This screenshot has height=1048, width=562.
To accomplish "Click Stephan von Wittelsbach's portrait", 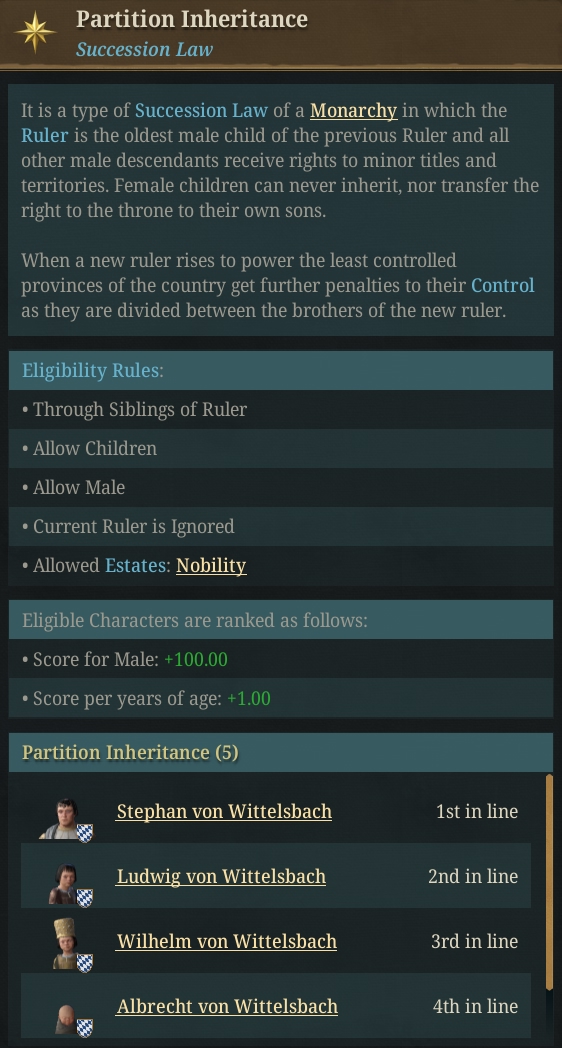I will 61,817.
